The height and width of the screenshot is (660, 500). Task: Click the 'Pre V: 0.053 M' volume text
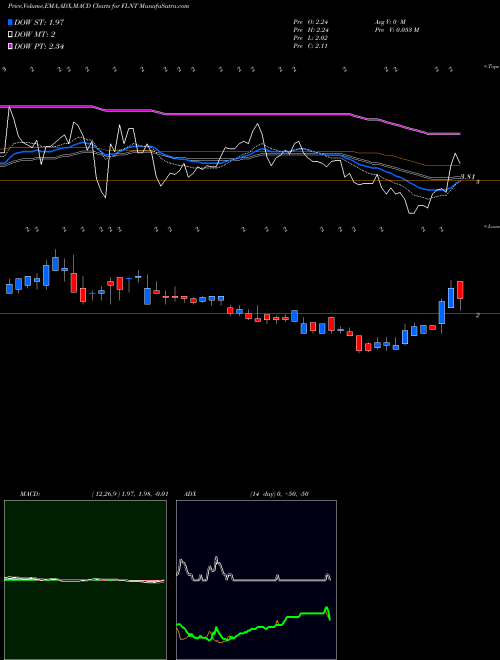tap(396, 30)
